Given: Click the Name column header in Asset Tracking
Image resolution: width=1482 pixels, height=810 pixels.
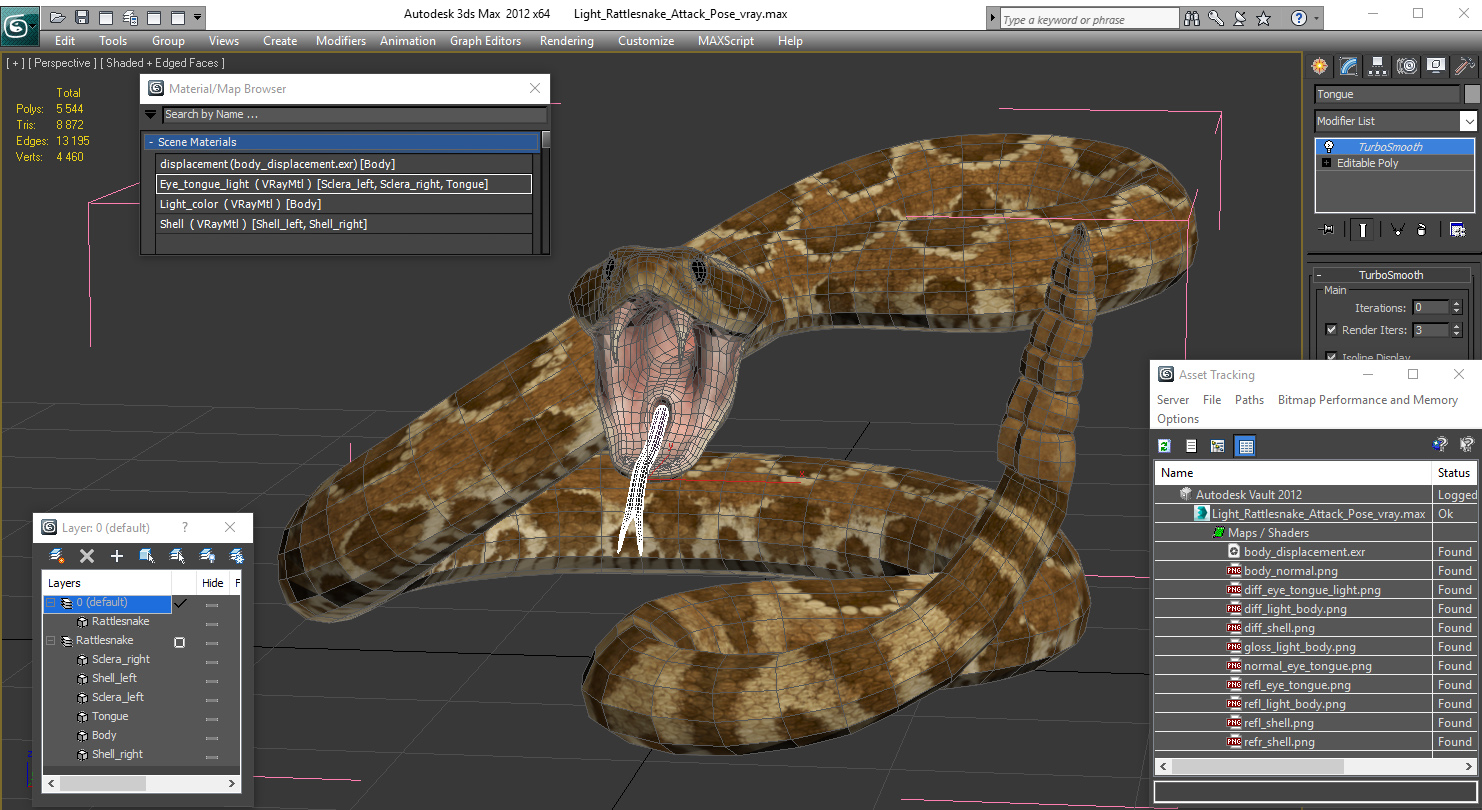Looking at the screenshot, I should point(1293,473).
